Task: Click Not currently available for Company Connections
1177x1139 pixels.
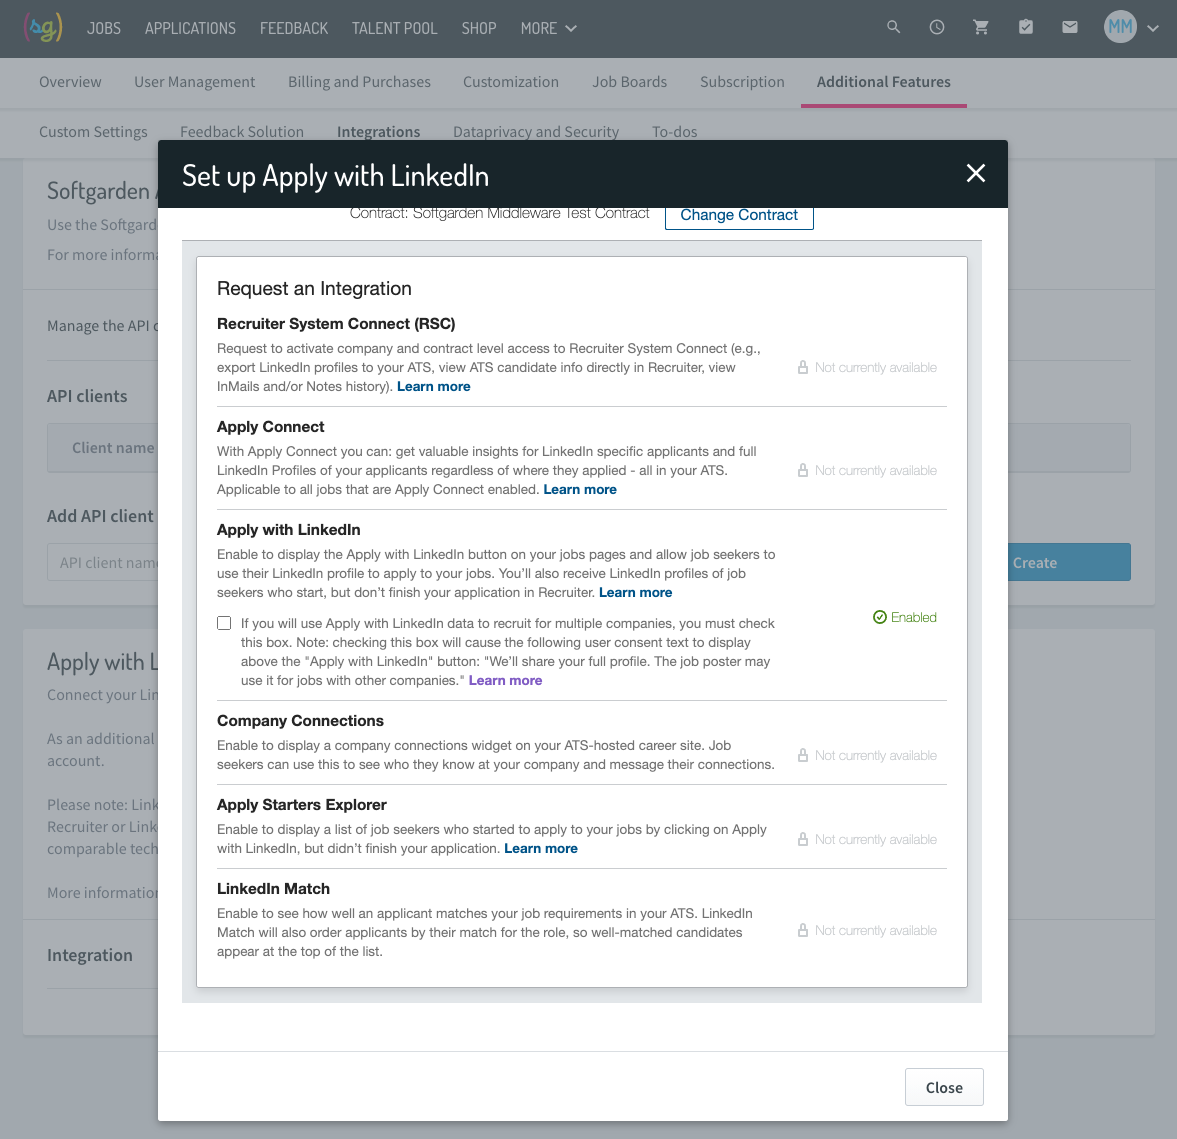Action: (x=875, y=755)
